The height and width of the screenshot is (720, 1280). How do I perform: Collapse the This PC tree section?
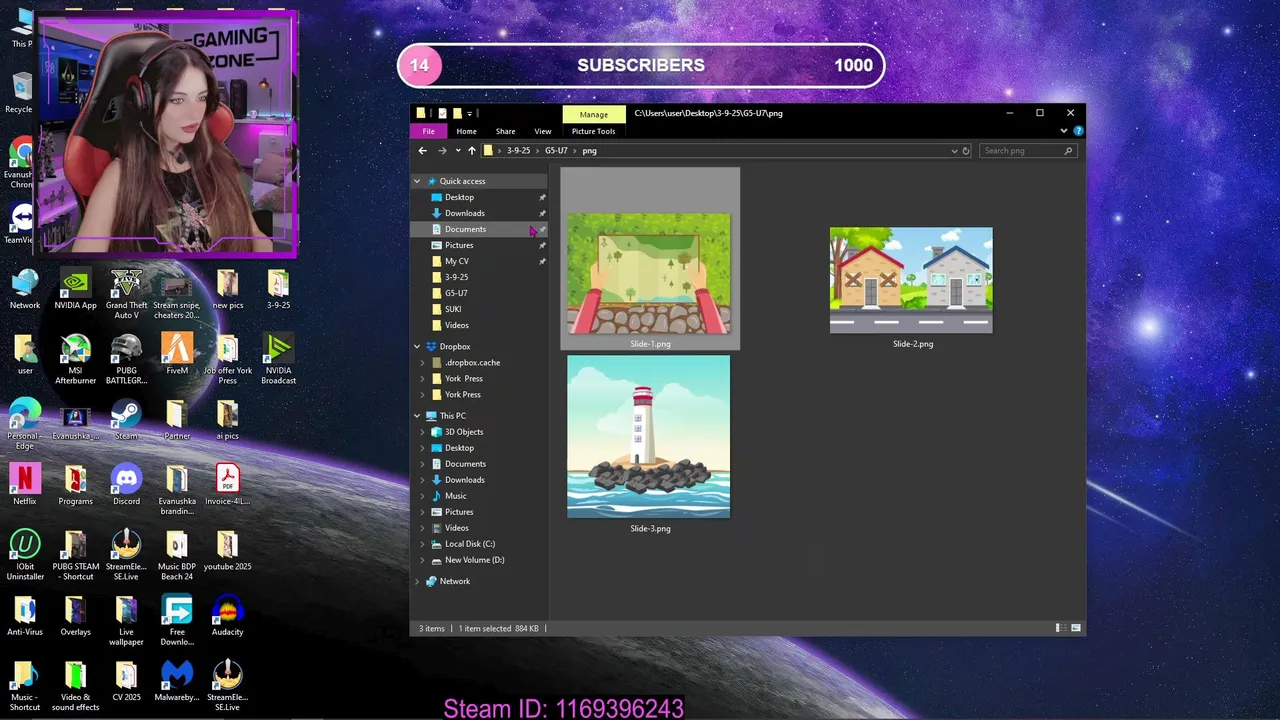coord(417,416)
